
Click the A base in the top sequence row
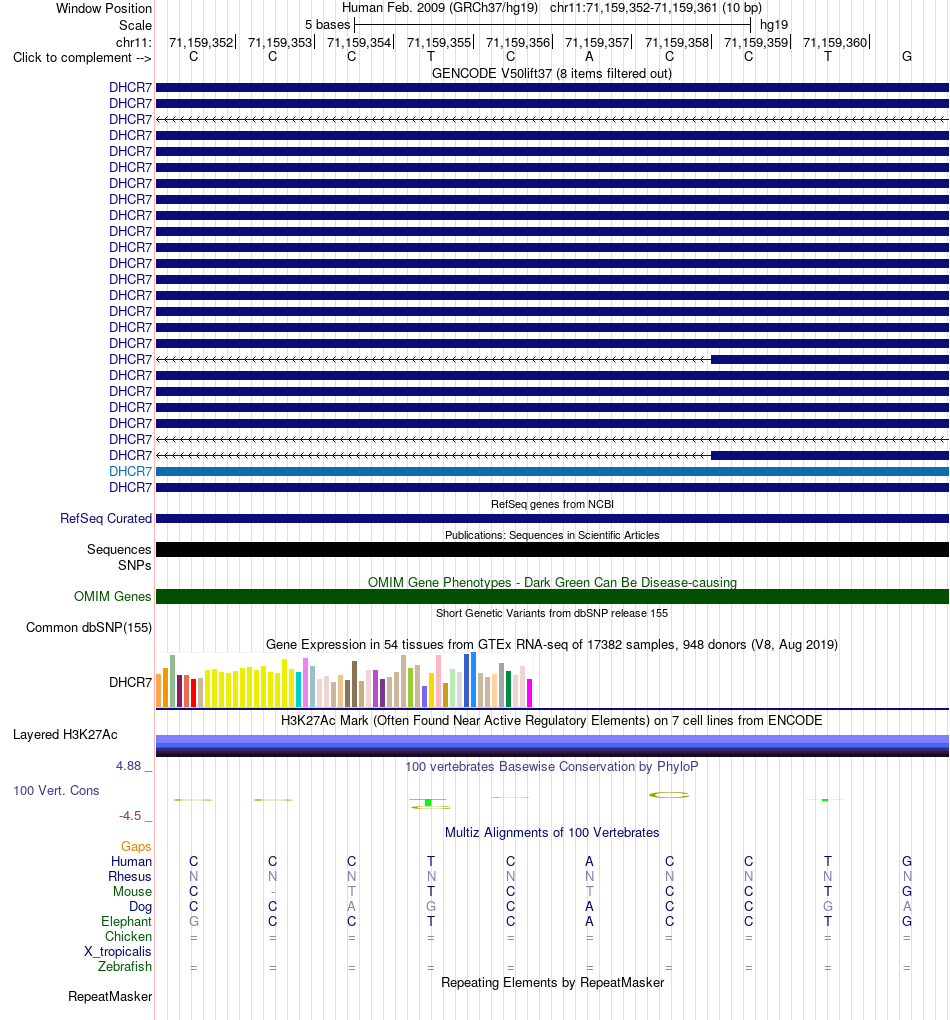coord(590,57)
